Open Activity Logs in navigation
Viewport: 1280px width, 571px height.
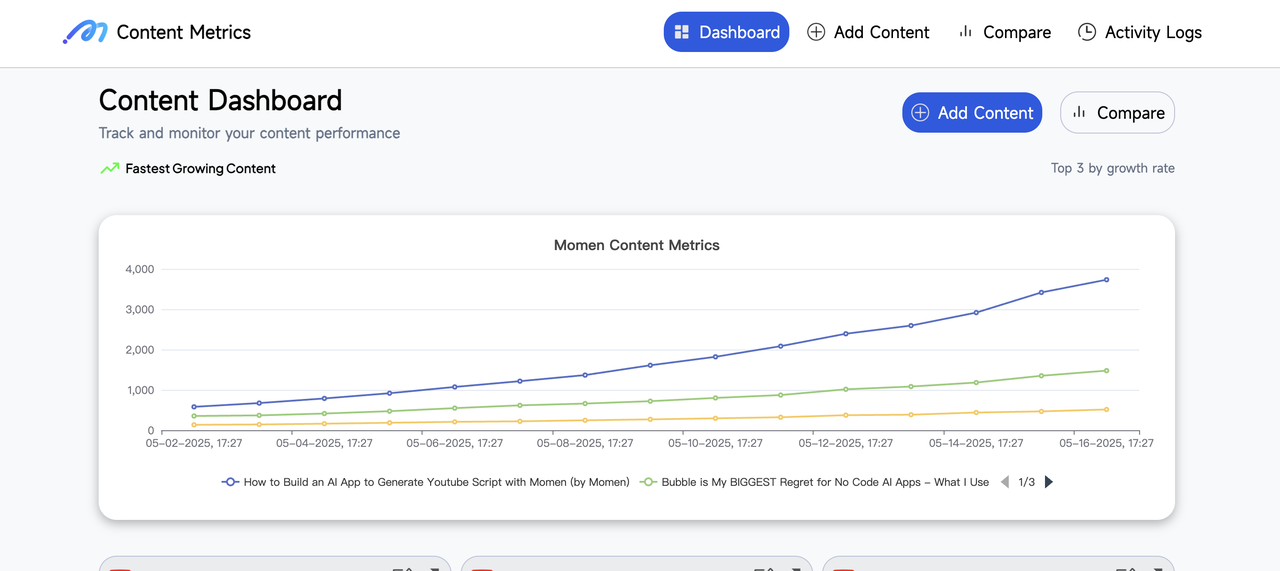tap(1140, 32)
